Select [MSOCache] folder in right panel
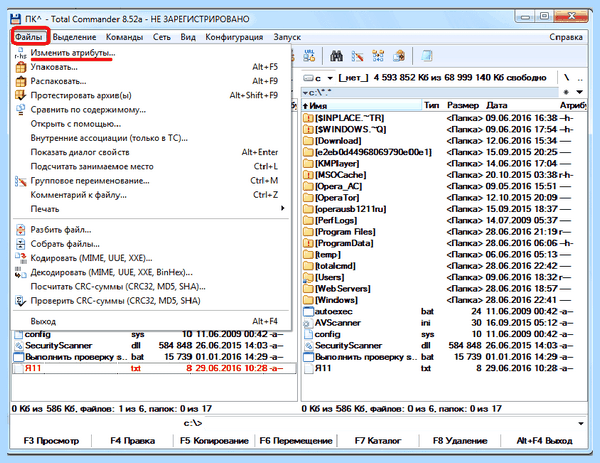The image size is (600, 463). pyautogui.click(x=444, y=175)
